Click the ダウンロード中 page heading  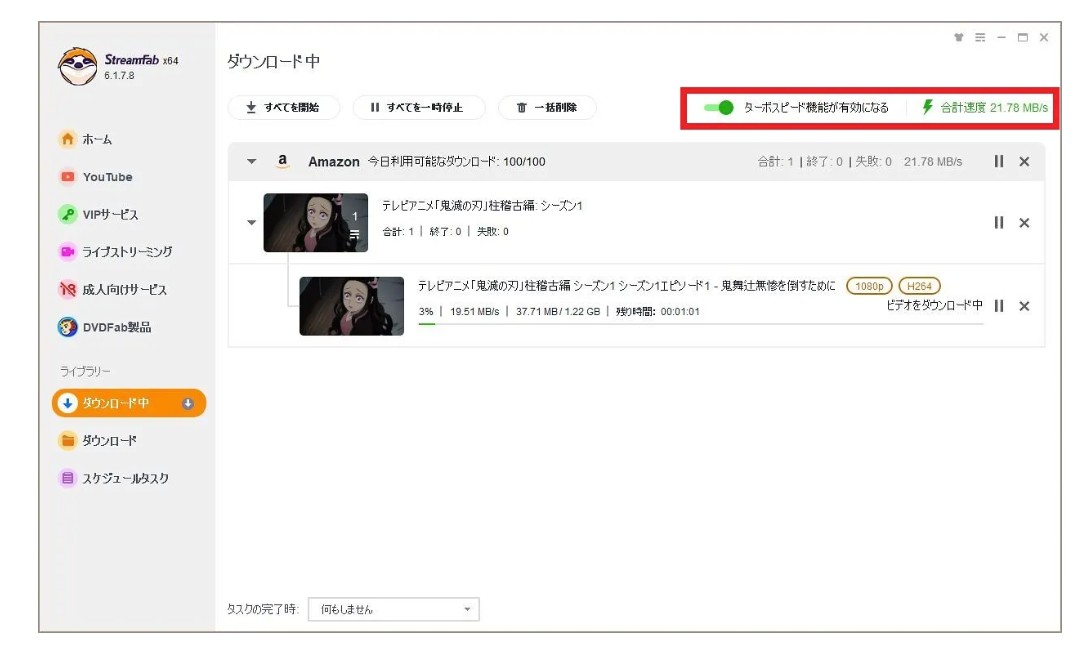[273, 61]
